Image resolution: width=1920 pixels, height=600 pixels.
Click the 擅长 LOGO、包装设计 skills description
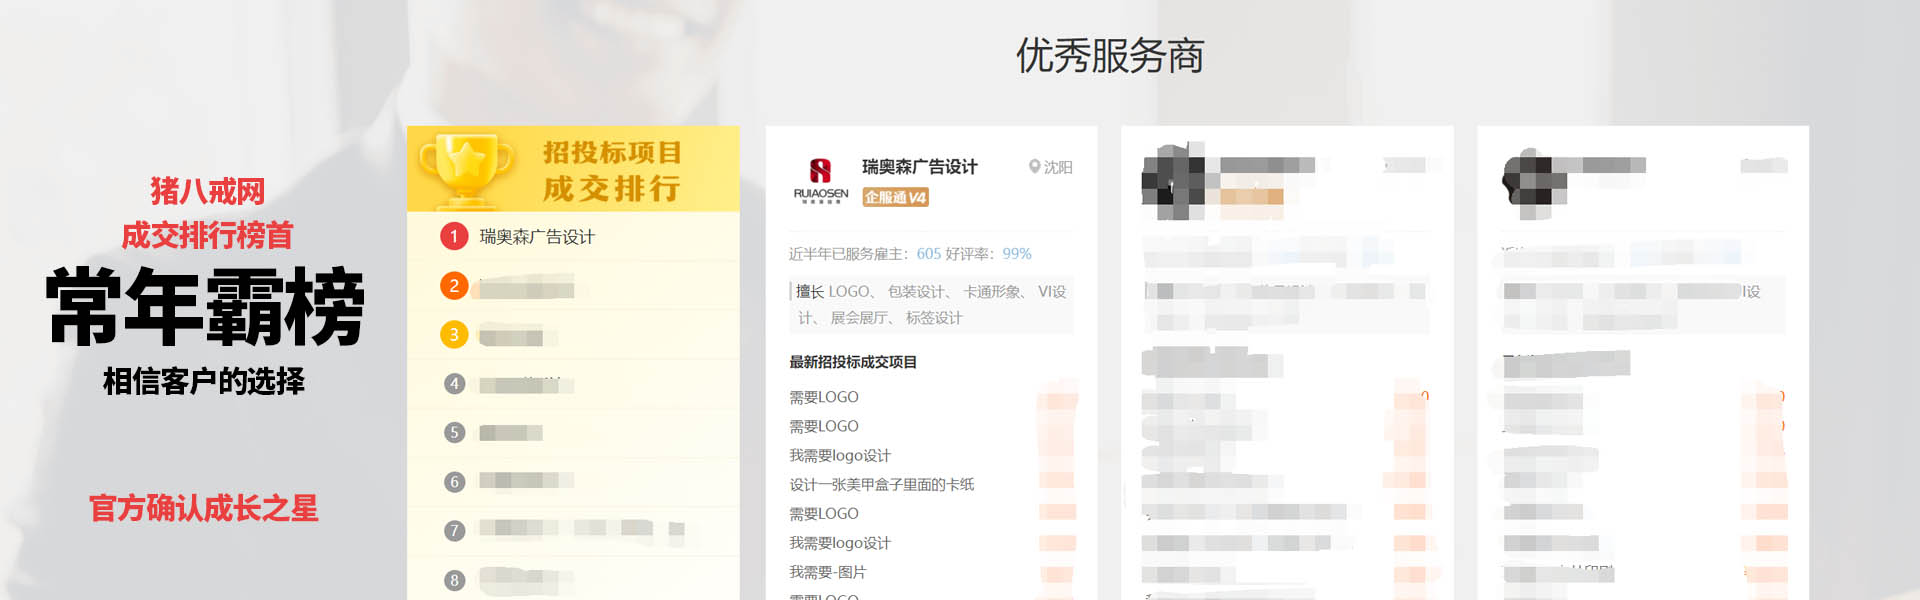(931, 305)
